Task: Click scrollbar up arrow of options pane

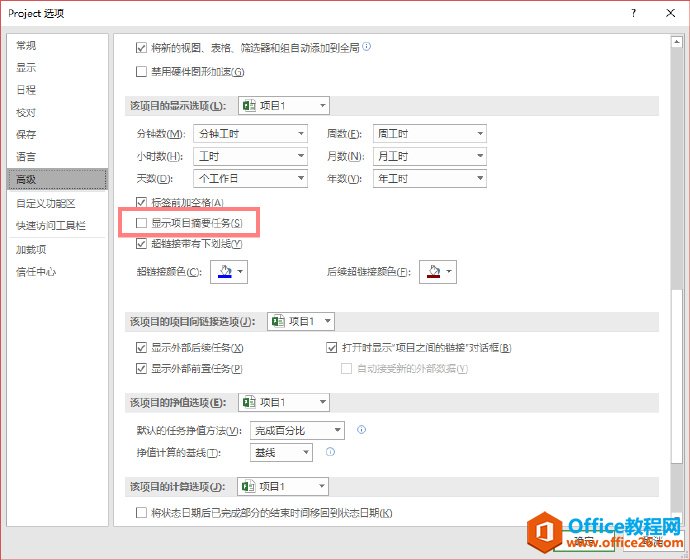Action: click(677, 42)
